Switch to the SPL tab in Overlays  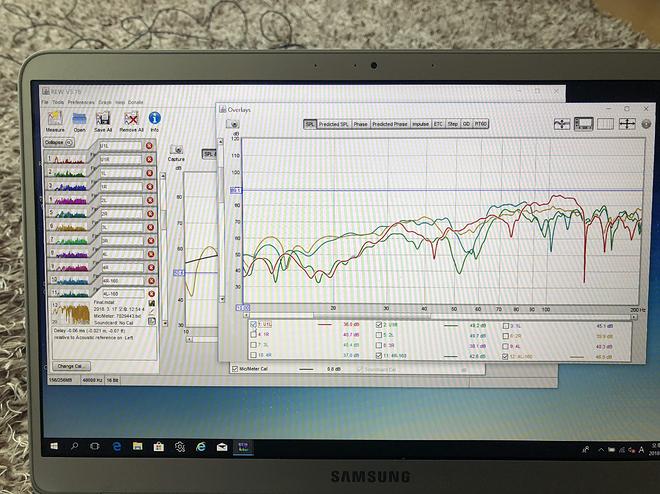tap(310, 124)
